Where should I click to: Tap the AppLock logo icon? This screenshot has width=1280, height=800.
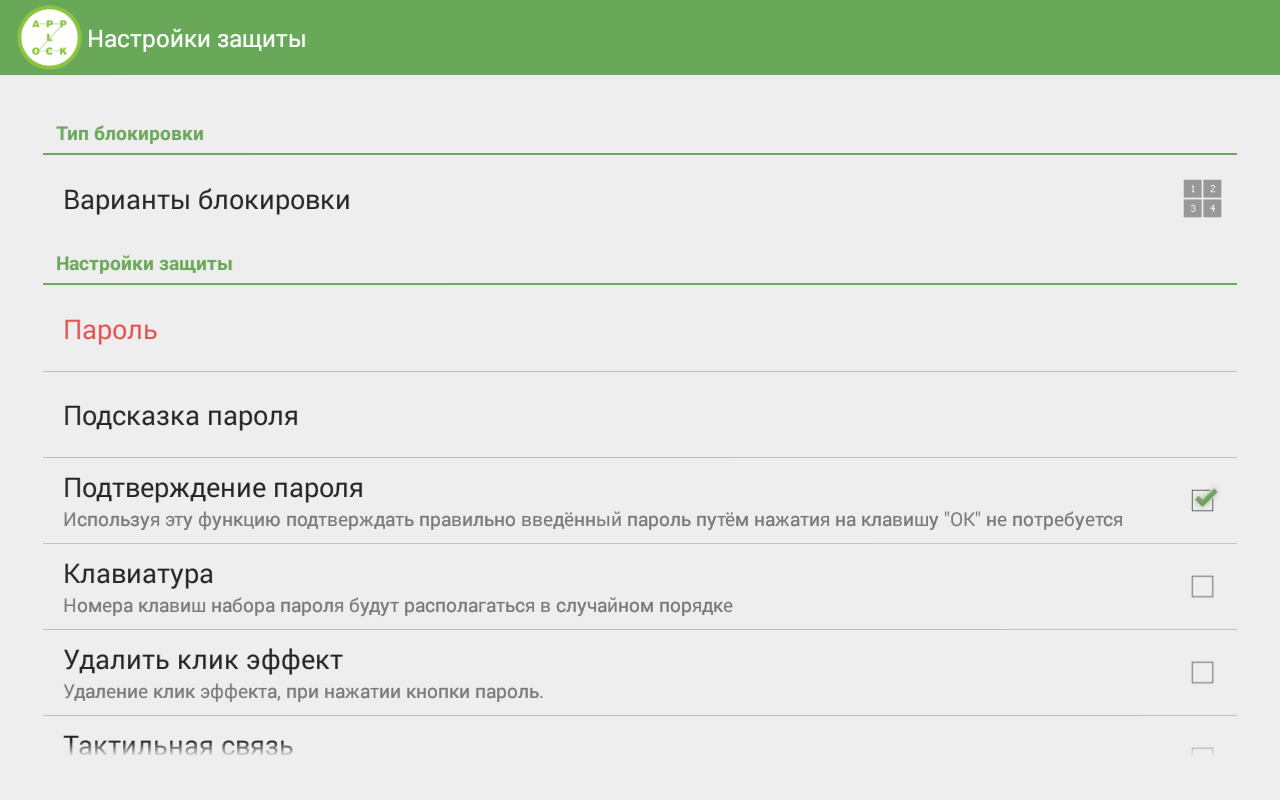coord(49,38)
